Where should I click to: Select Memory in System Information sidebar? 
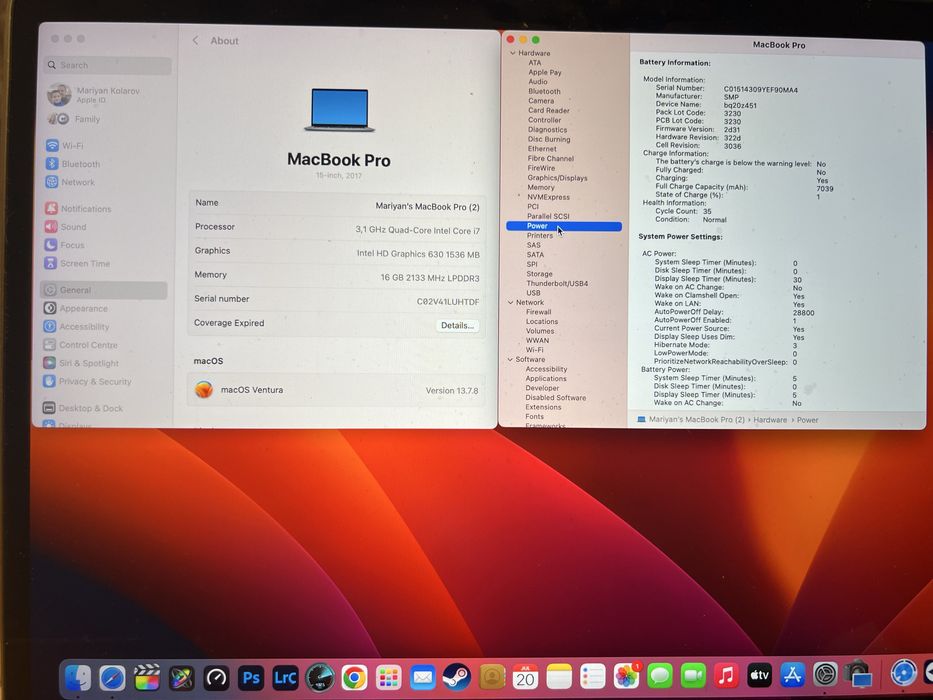[540, 187]
